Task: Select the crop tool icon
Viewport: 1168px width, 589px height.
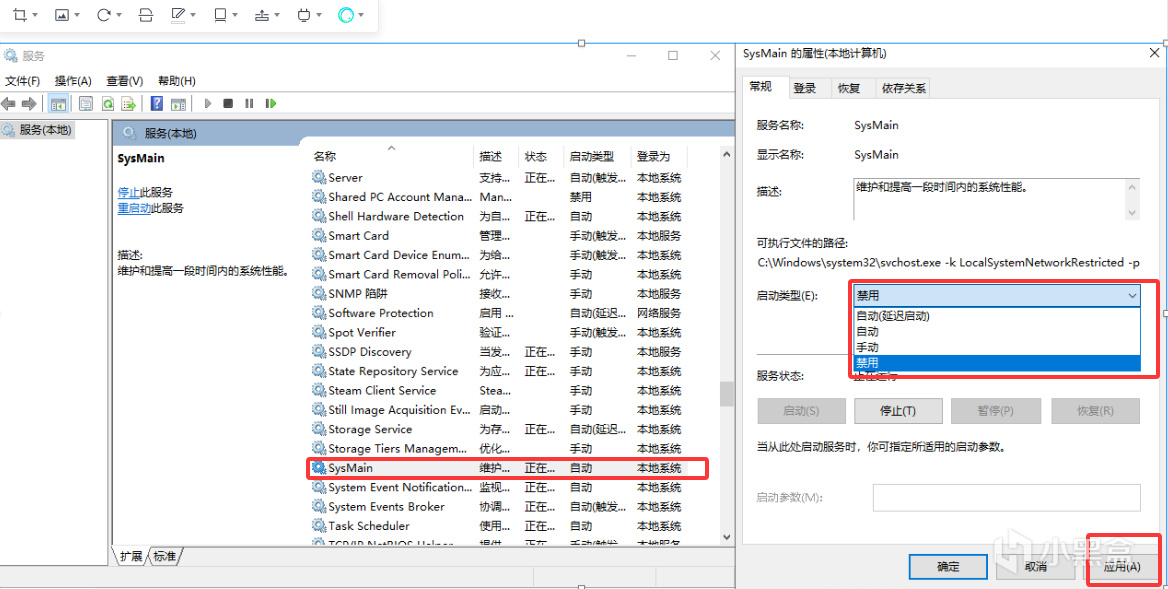Action: point(21,14)
